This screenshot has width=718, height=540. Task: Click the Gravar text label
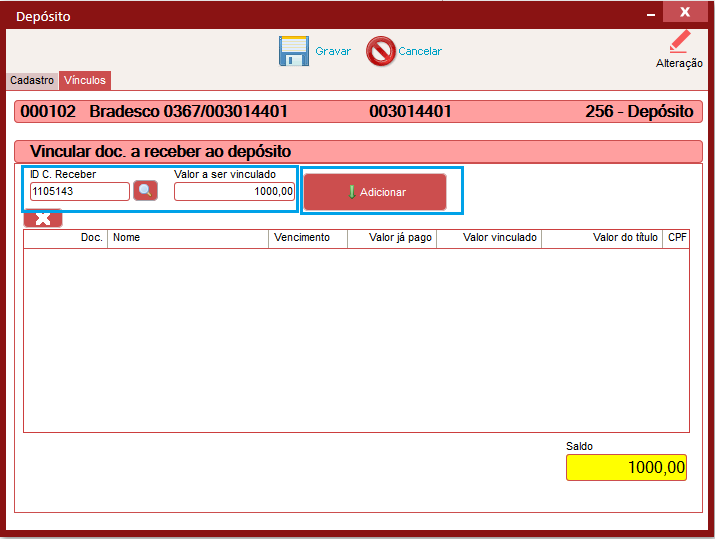333,51
